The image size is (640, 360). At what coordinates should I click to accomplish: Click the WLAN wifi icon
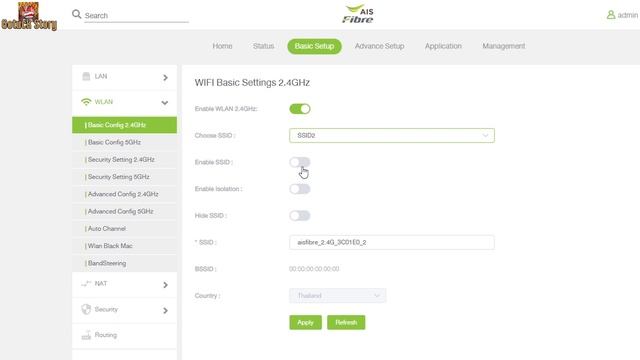pyautogui.click(x=86, y=102)
